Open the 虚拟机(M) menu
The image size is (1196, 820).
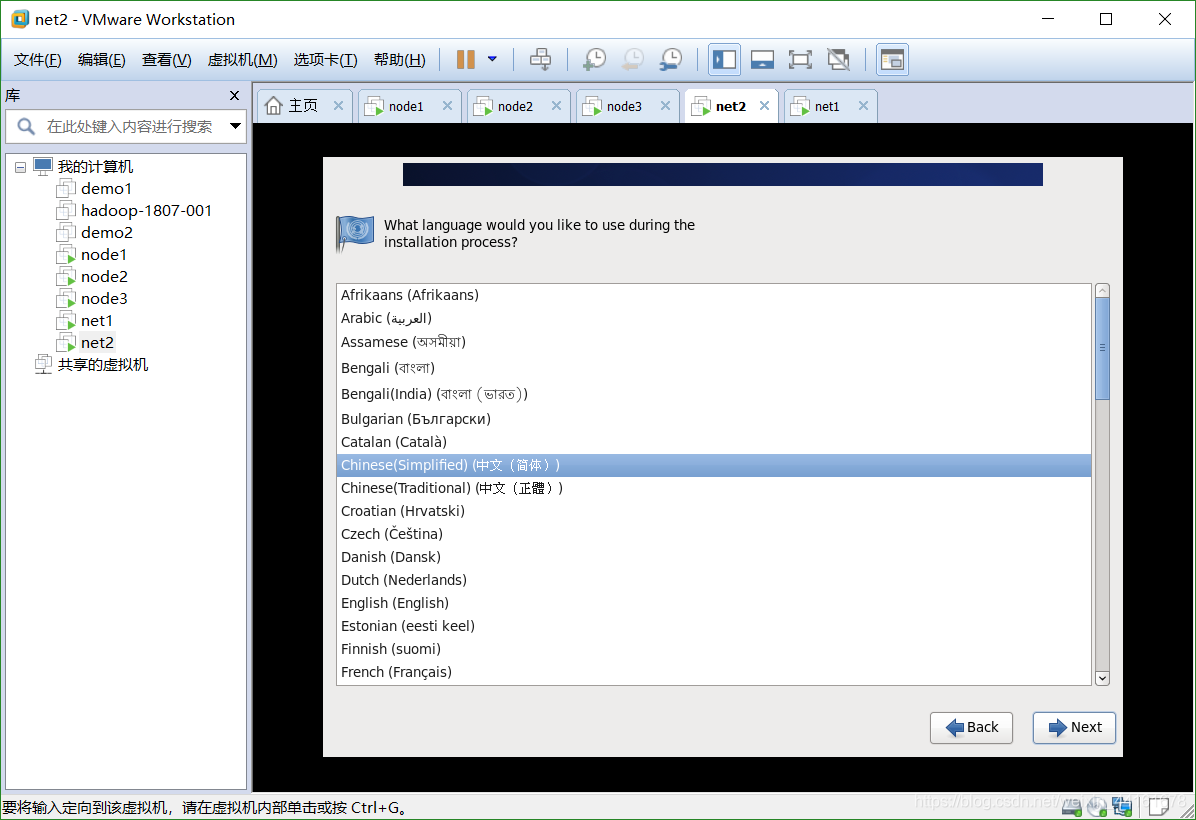click(243, 59)
